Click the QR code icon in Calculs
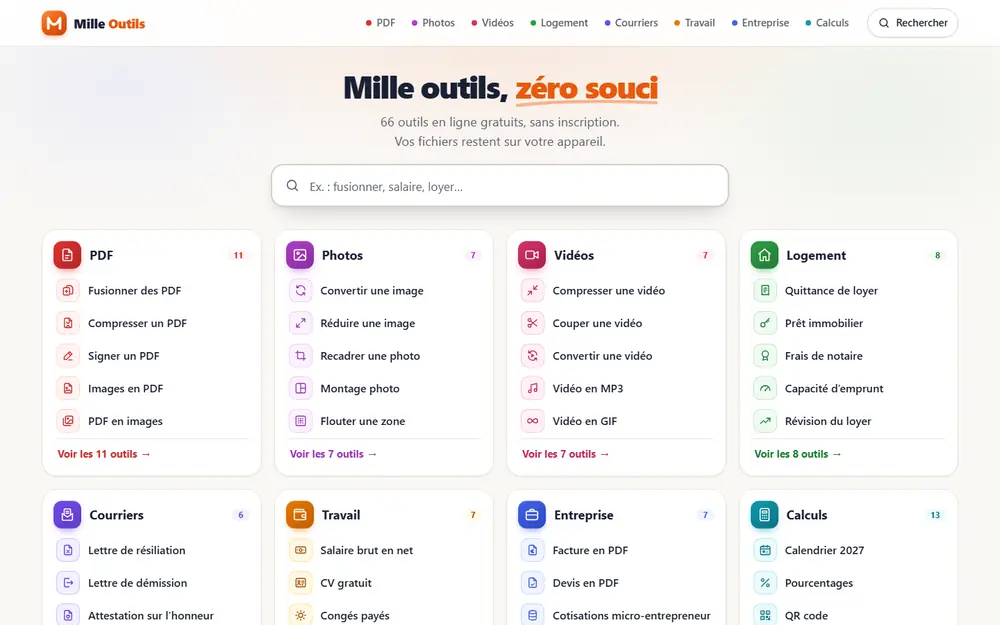1000x625 pixels. tap(765, 615)
